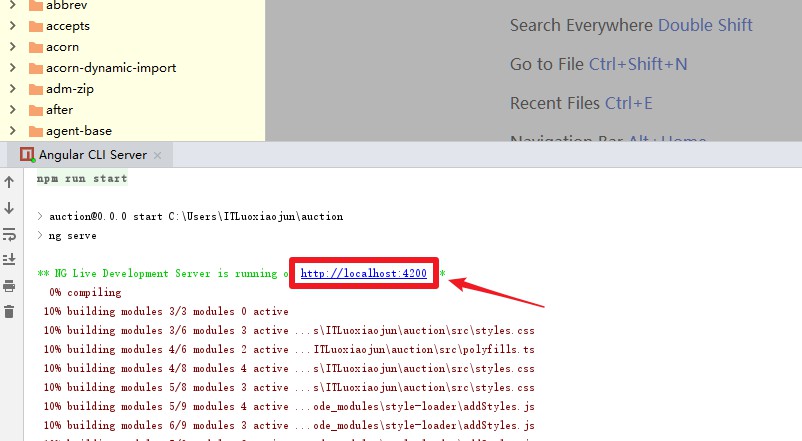Image resolution: width=802 pixels, height=441 pixels.
Task: Close the Angular CLI Server tab
Action: (158, 155)
